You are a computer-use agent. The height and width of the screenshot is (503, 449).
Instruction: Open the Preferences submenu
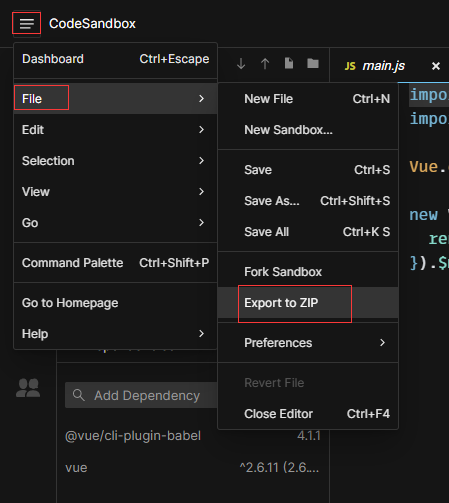coord(308,343)
